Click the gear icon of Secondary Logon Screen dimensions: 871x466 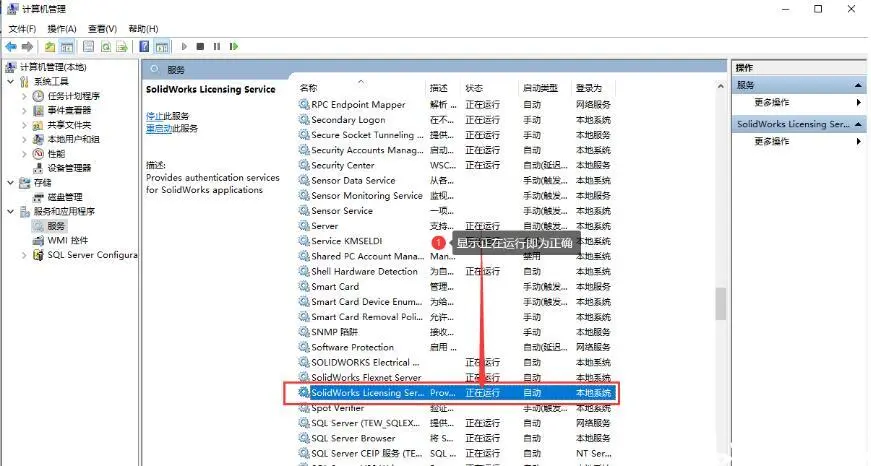click(304, 119)
